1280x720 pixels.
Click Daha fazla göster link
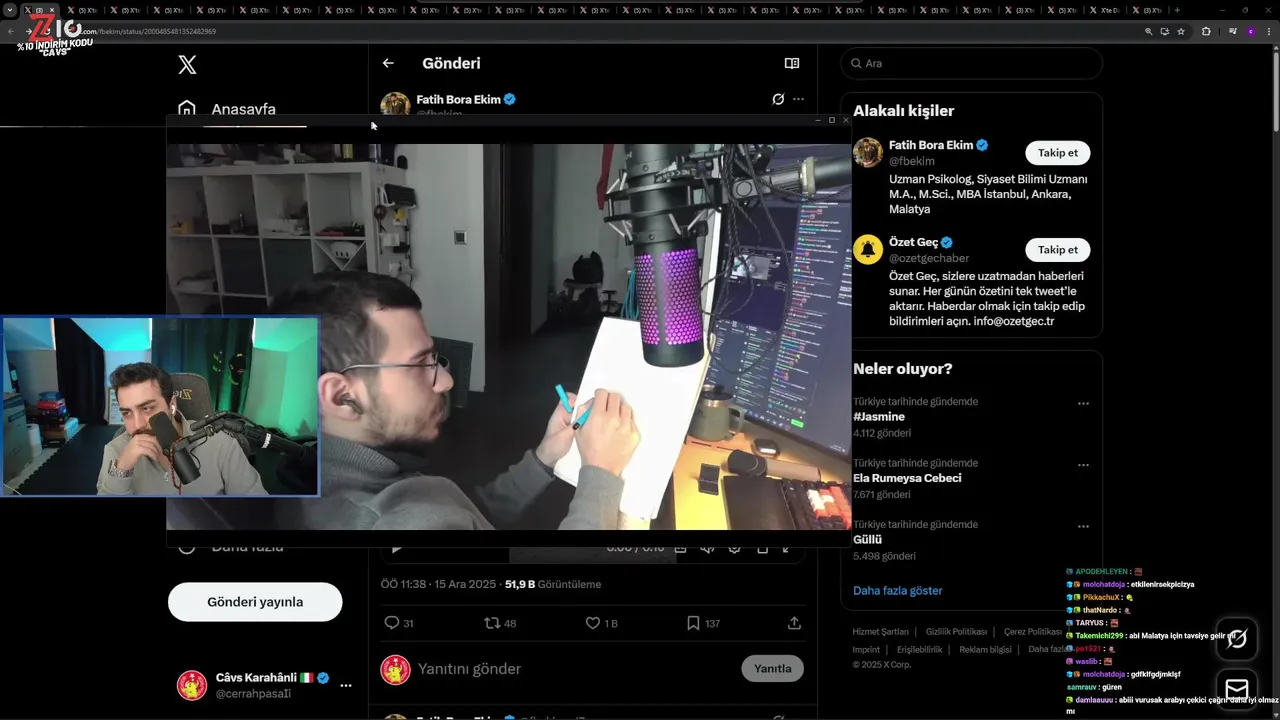click(x=897, y=590)
